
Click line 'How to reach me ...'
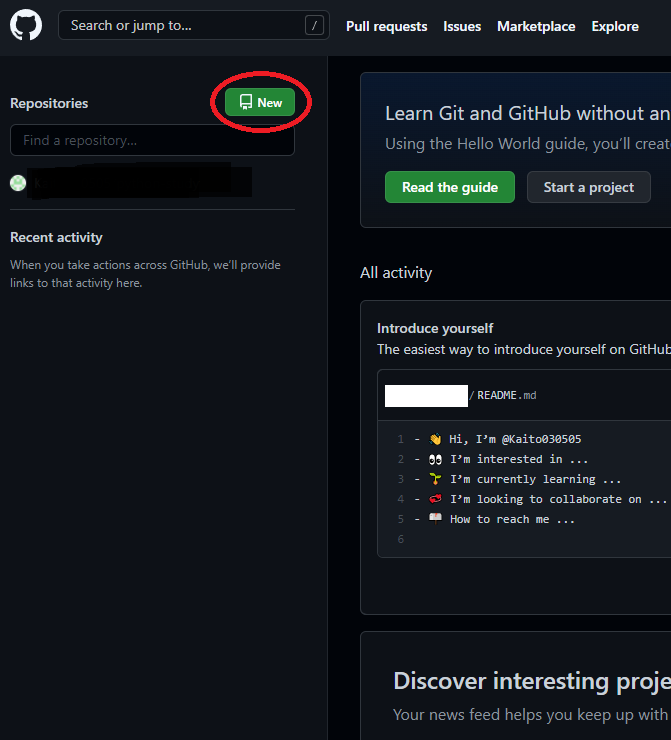(512, 519)
